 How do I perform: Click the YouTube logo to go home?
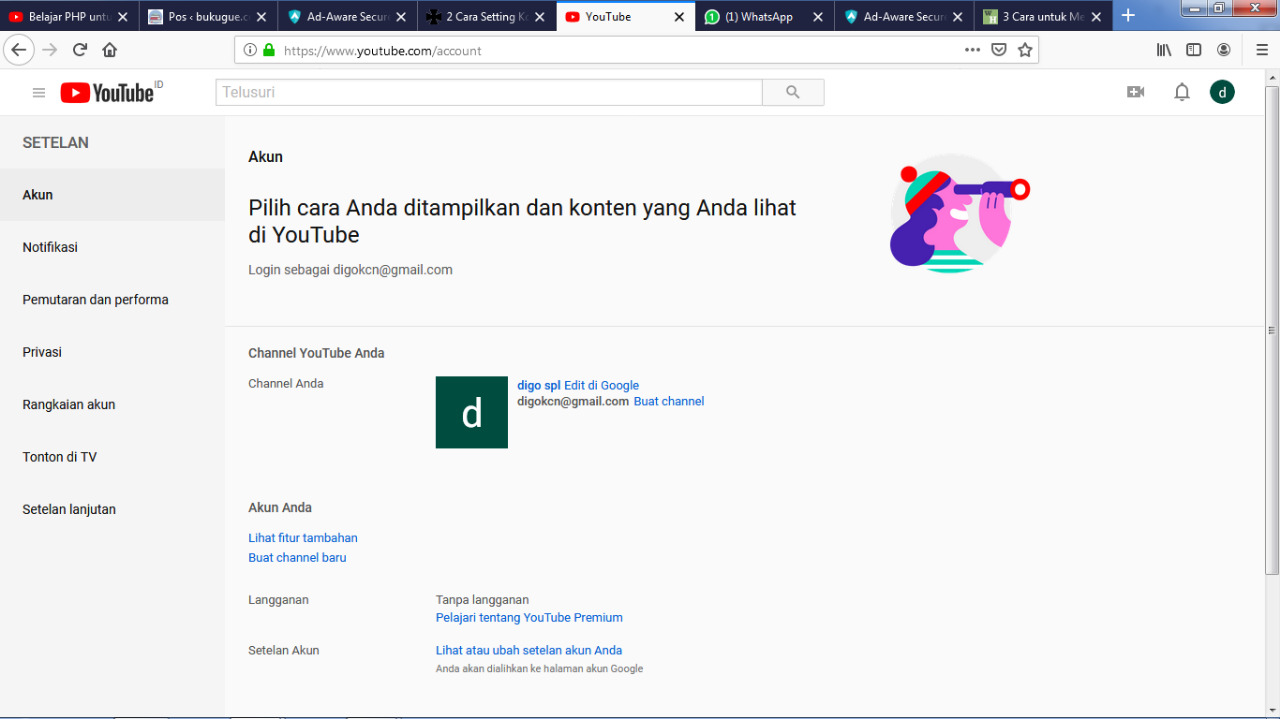[108, 93]
